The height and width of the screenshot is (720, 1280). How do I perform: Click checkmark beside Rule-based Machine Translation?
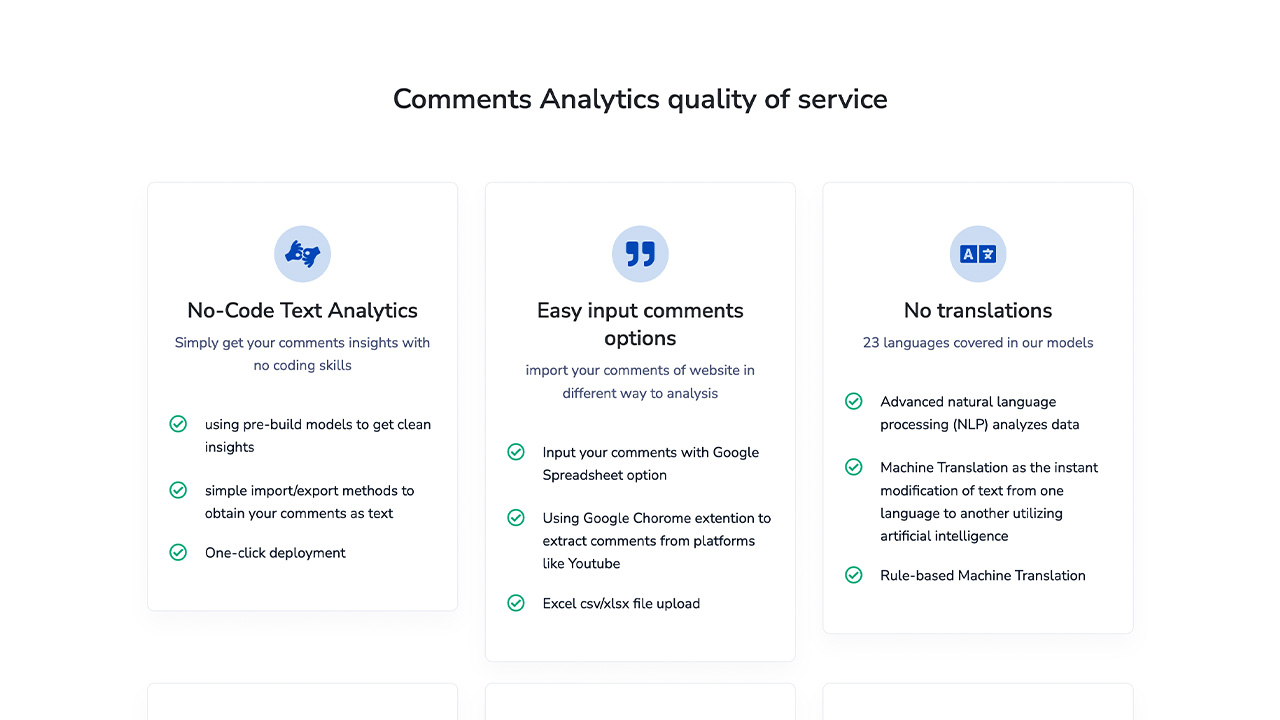[x=854, y=575]
